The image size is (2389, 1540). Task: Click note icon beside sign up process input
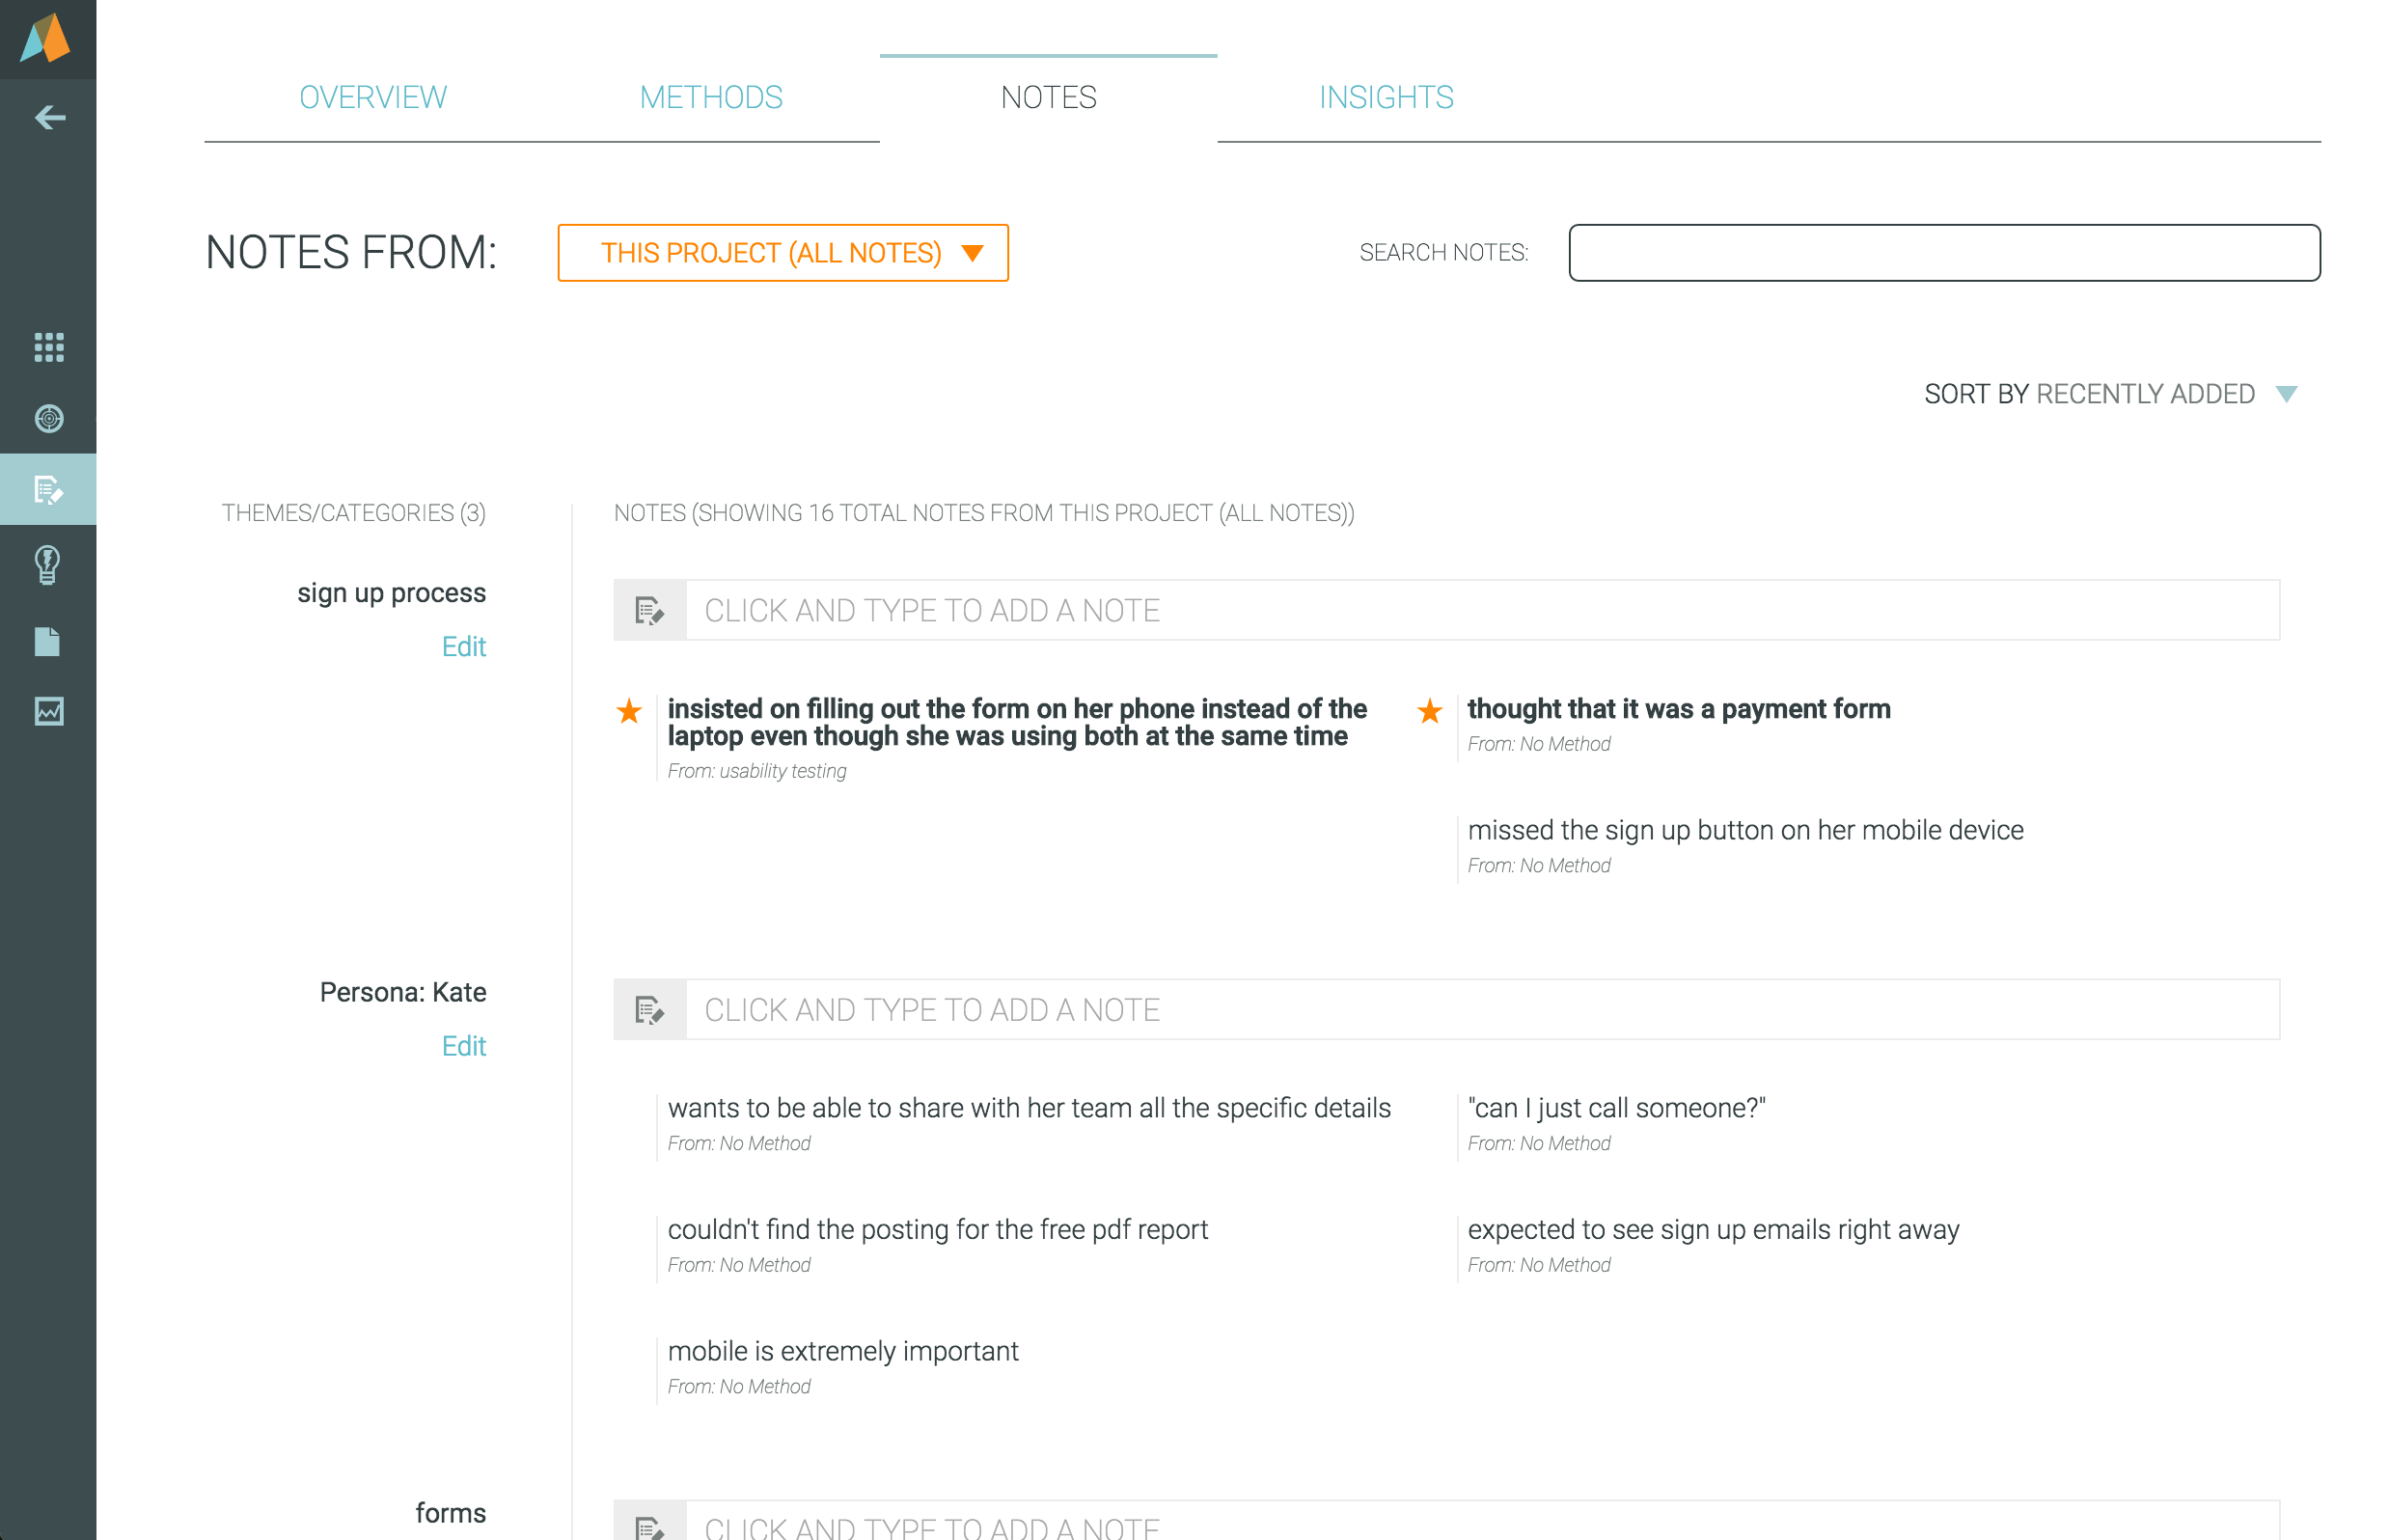[x=650, y=610]
